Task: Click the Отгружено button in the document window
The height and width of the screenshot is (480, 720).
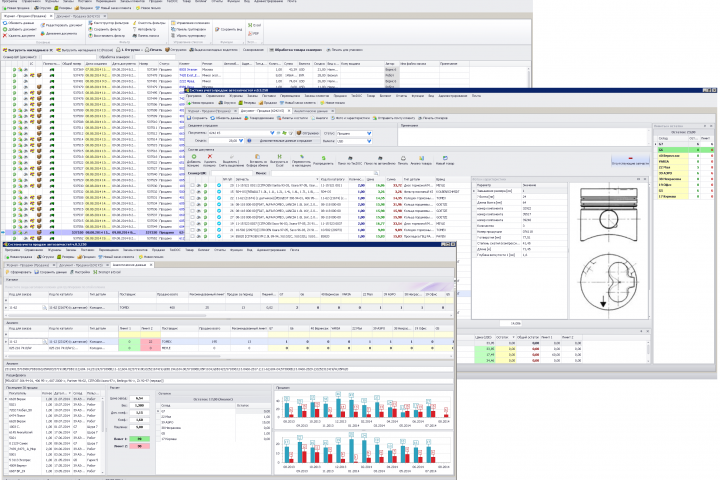Action: click(x=308, y=133)
